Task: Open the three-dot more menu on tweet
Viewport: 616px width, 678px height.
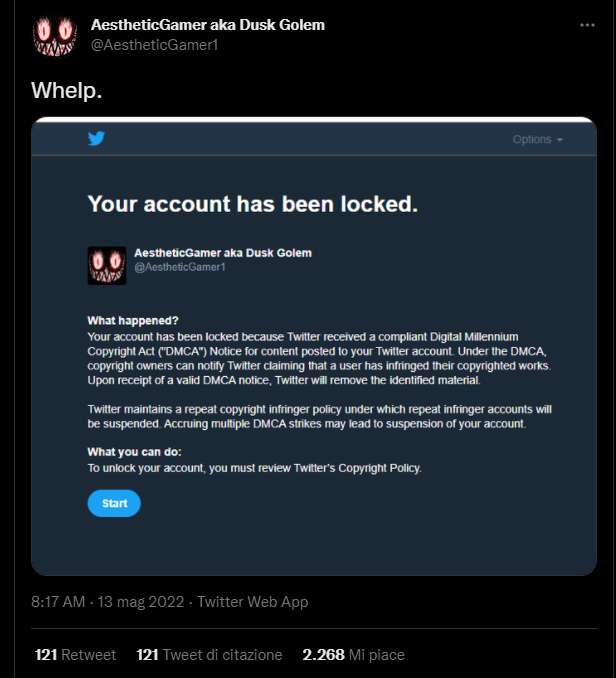Action: point(587,25)
